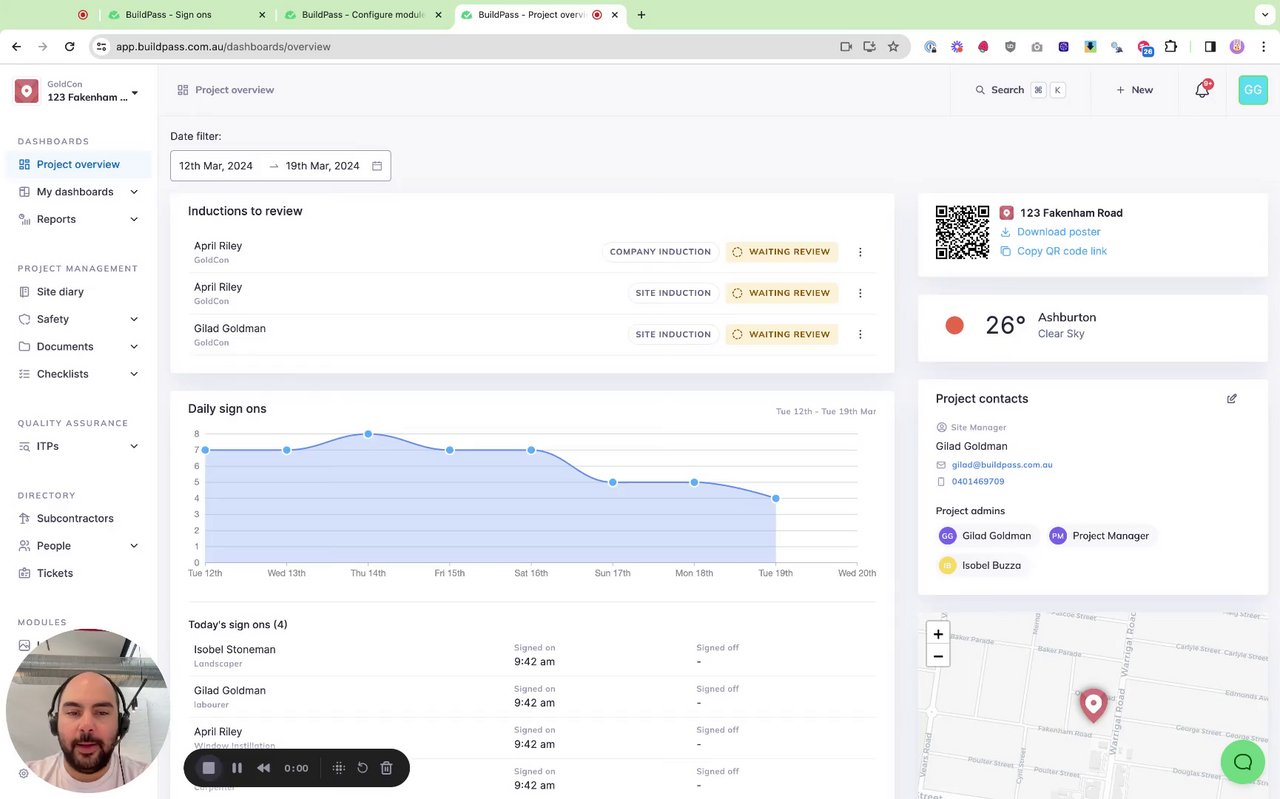Close the BuildPass - Sign ons tab
The height and width of the screenshot is (799, 1280).
(262, 15)
